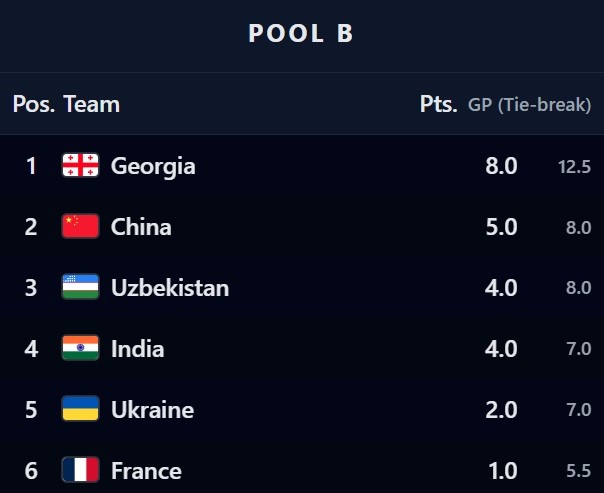Click the Georgia flag icon
The height and width of the screenshot is (493, 604).
(80, 166)
